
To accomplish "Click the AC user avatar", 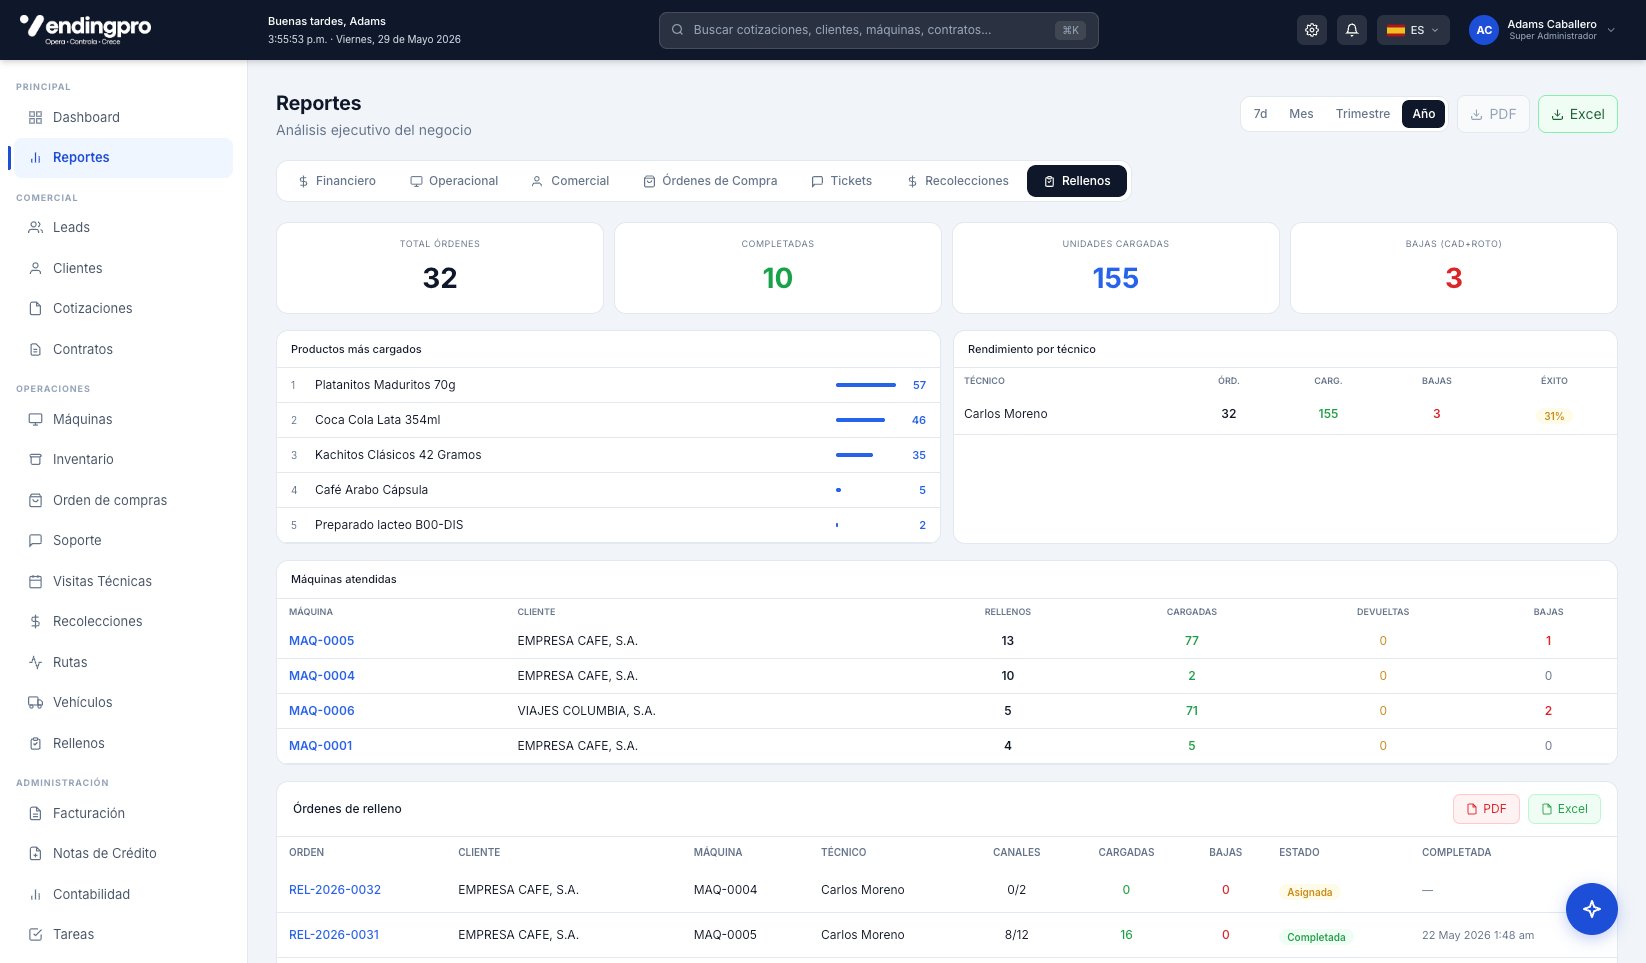I will (x=1484, y=30).
